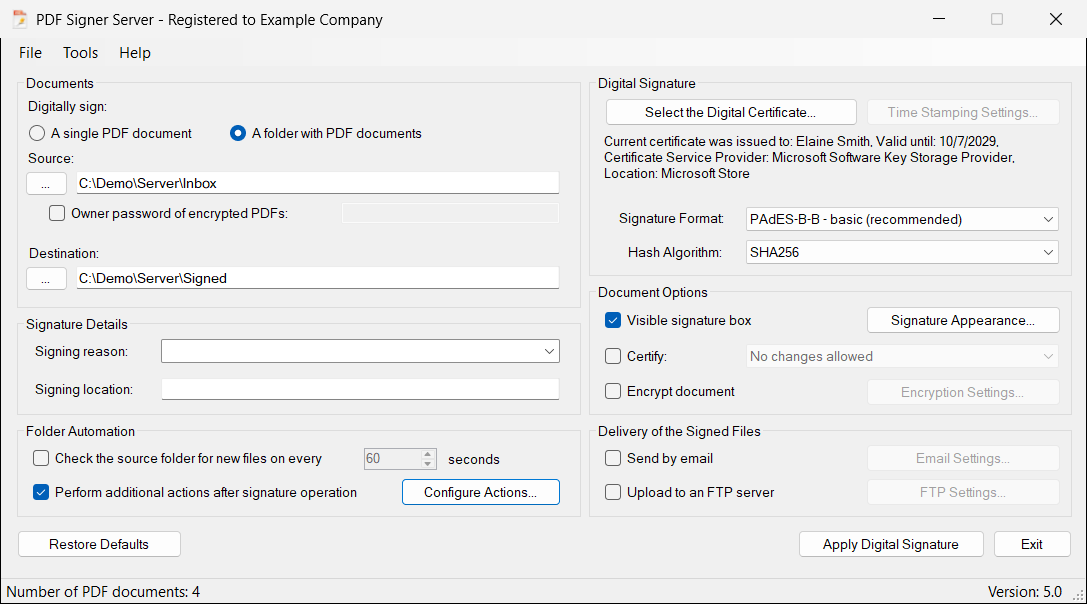Viewport: 1087px width, 604px height.
Task: Open the Hash Algorithm dropdown
Action: pos(902,252)
